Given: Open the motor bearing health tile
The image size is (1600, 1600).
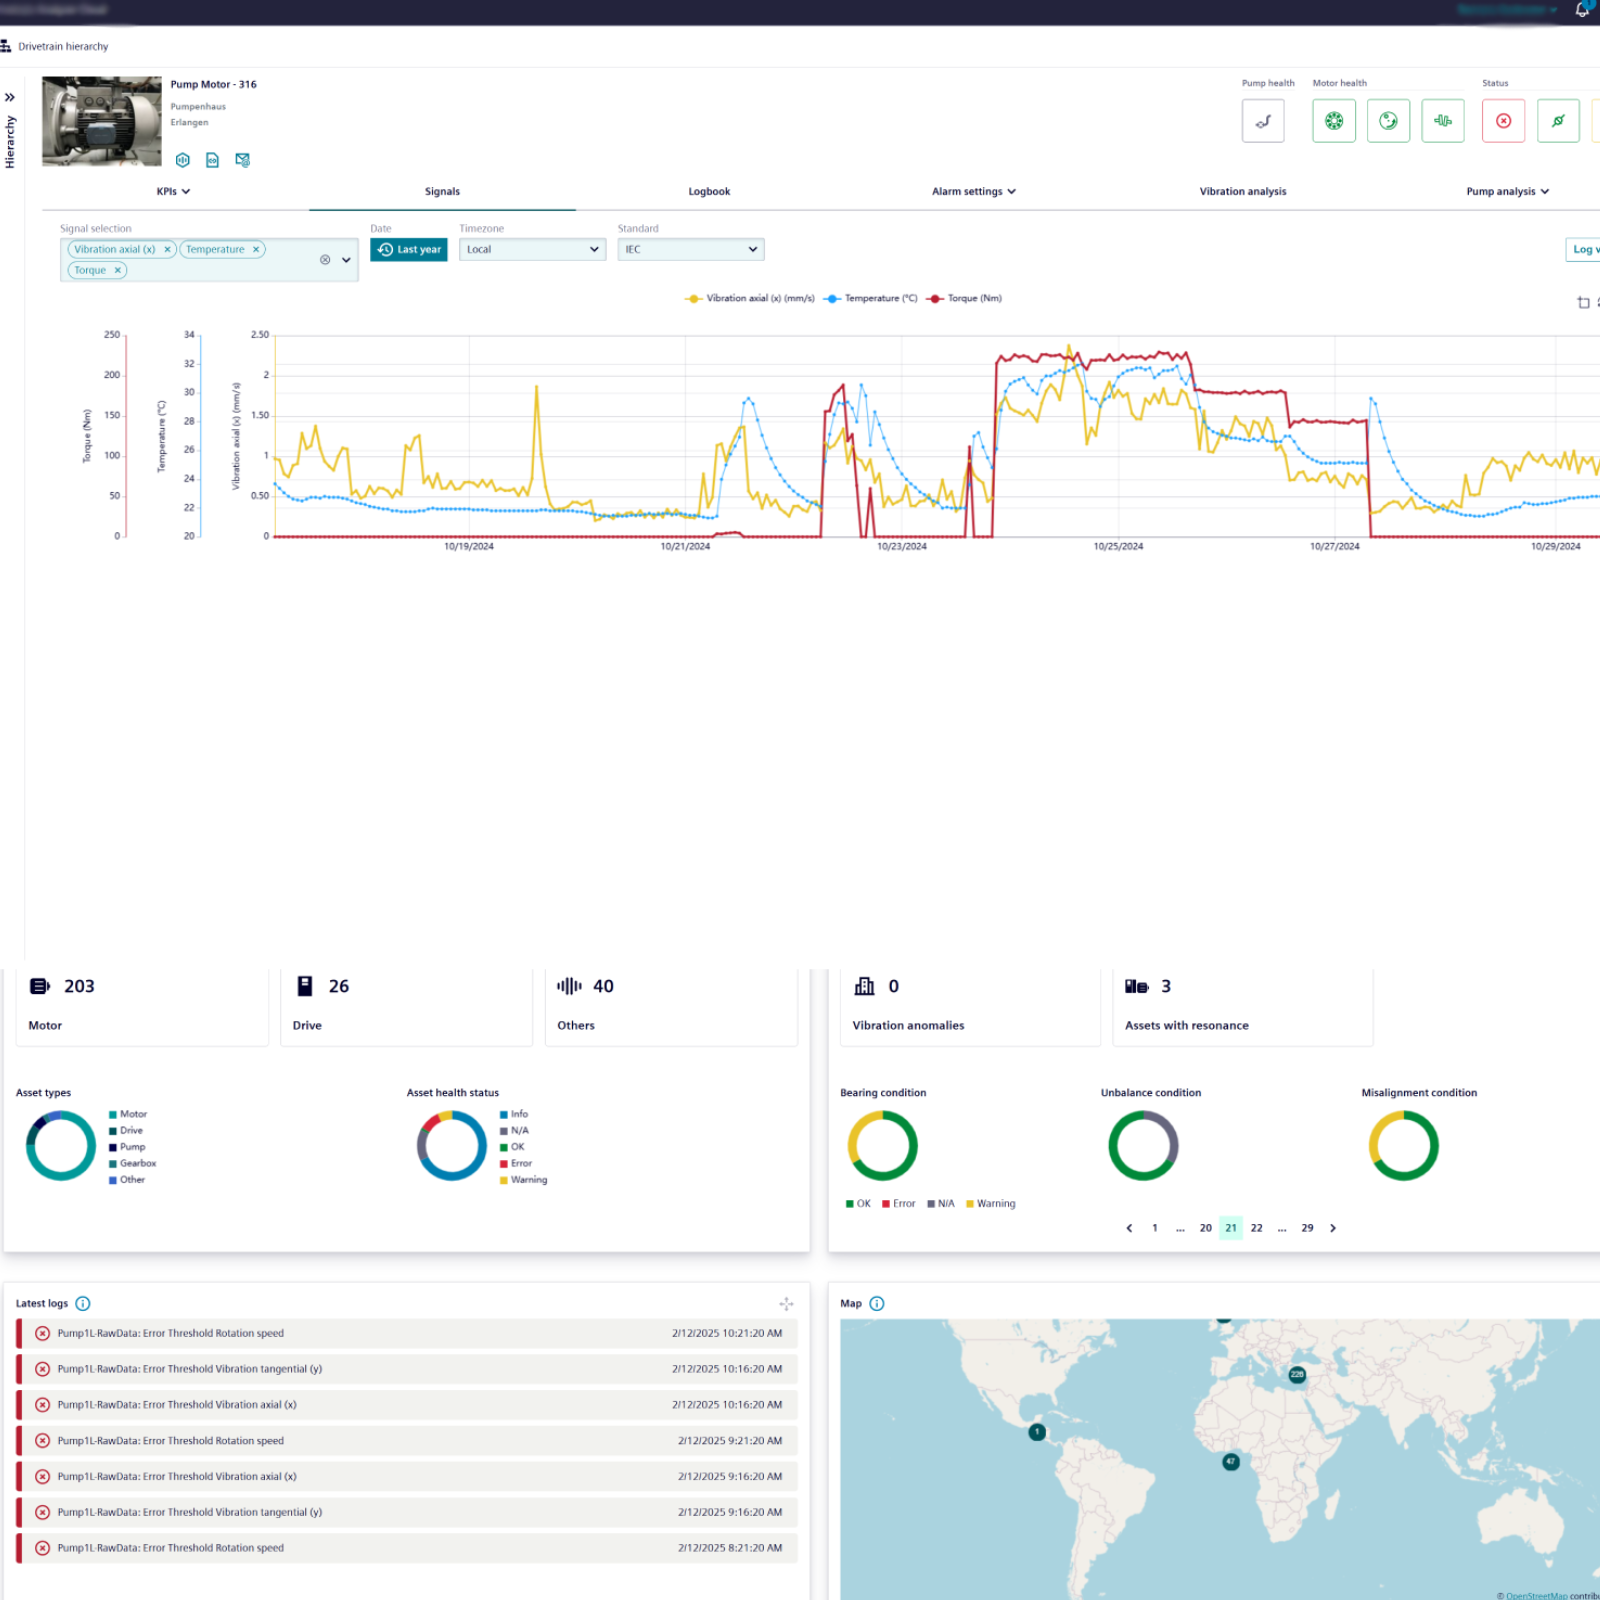Looking at the screenshot, I should 1334,121.
